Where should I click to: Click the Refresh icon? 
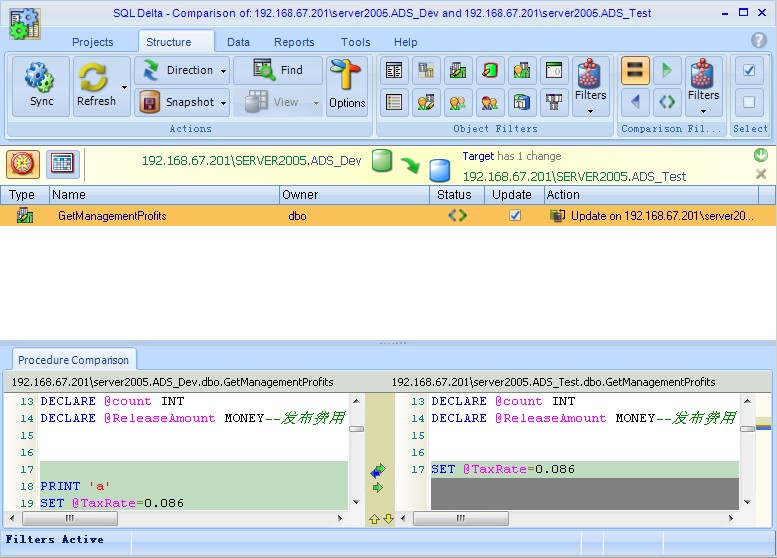(95, 79)
